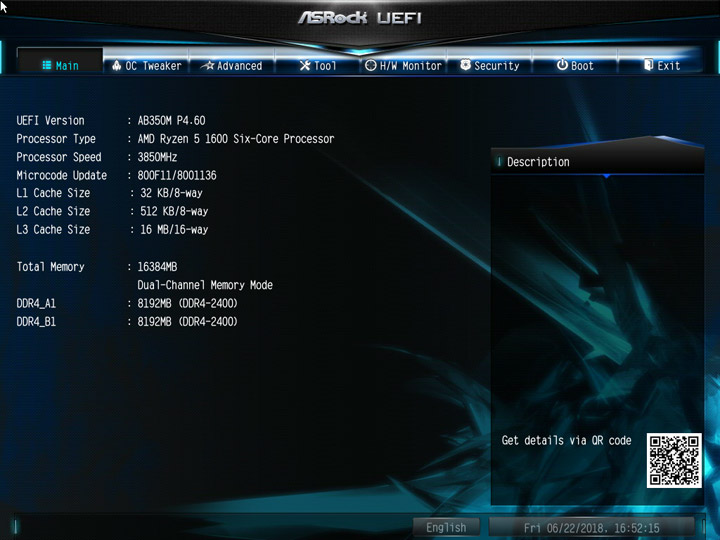
Task: Select the Processor Type label
Action: pyautogui.click(x=56, y=139)
